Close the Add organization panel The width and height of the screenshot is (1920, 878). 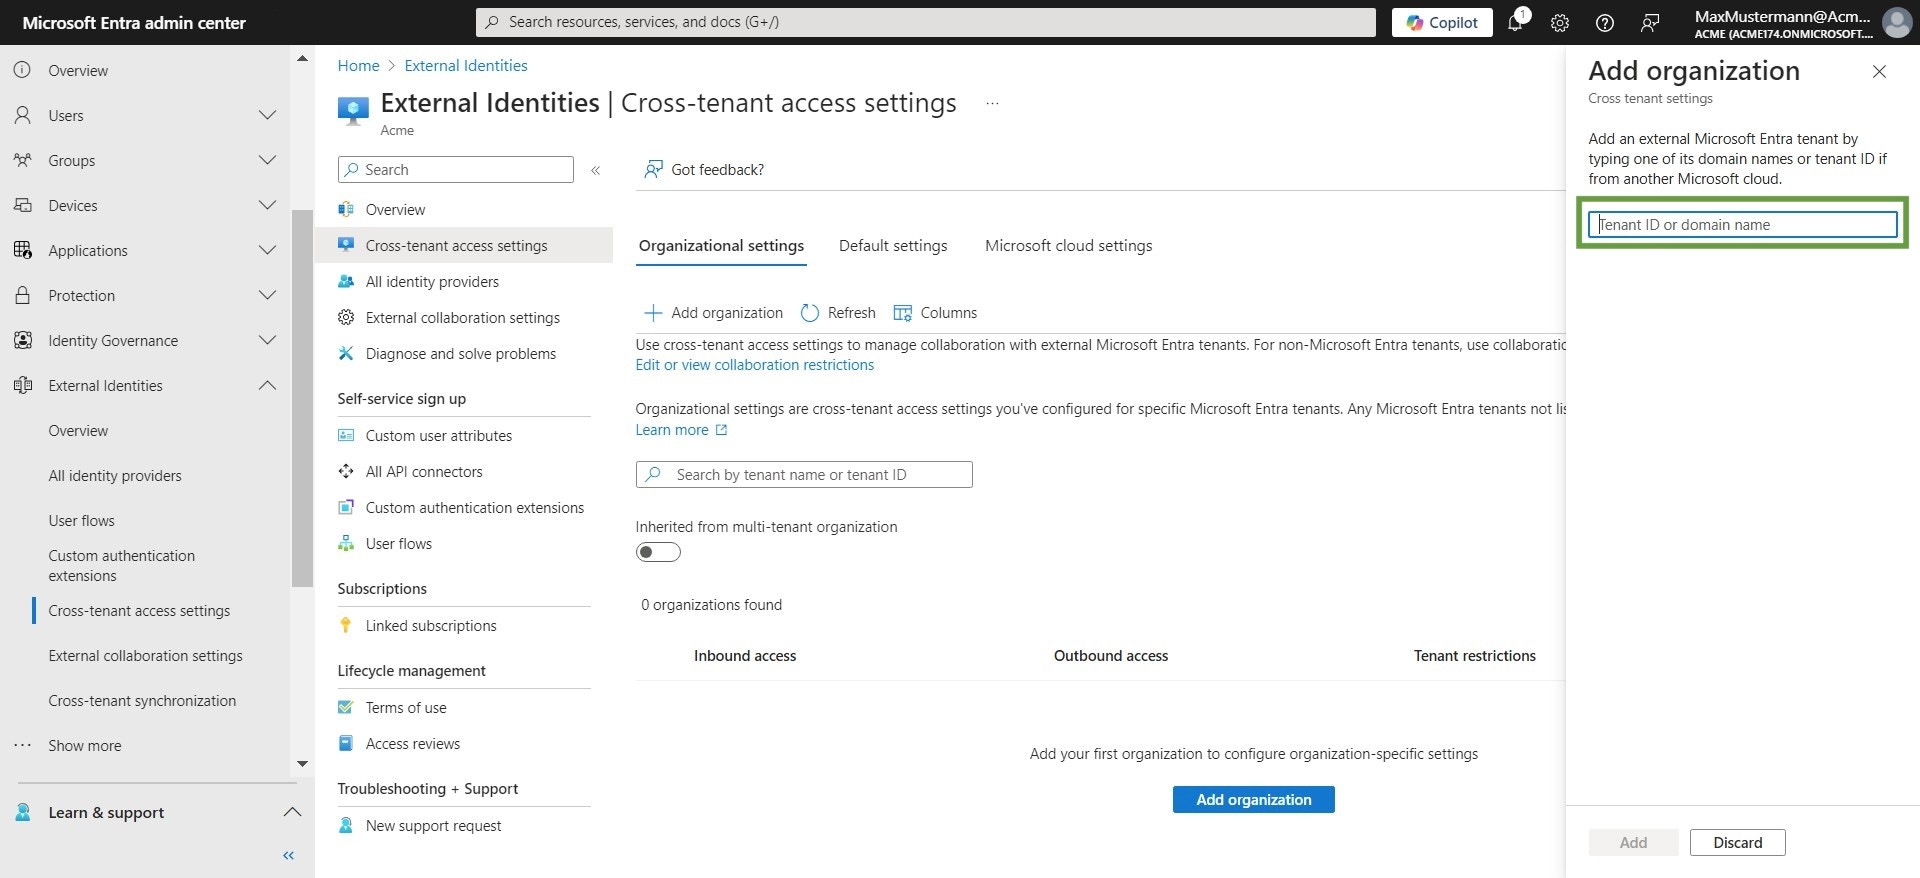pos(1879,71)
